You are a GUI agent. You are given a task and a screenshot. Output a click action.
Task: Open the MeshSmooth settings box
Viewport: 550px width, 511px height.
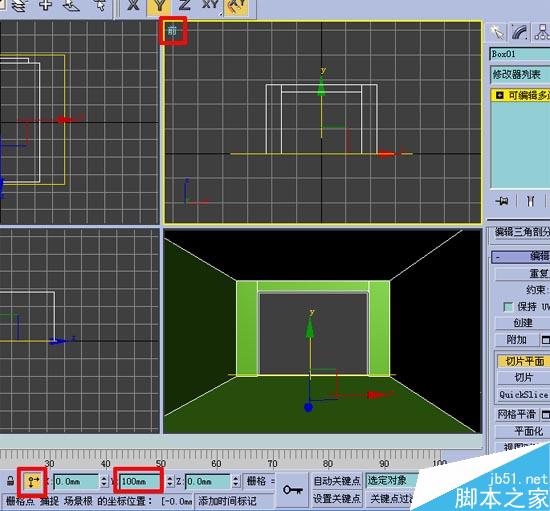pos(545,414)
